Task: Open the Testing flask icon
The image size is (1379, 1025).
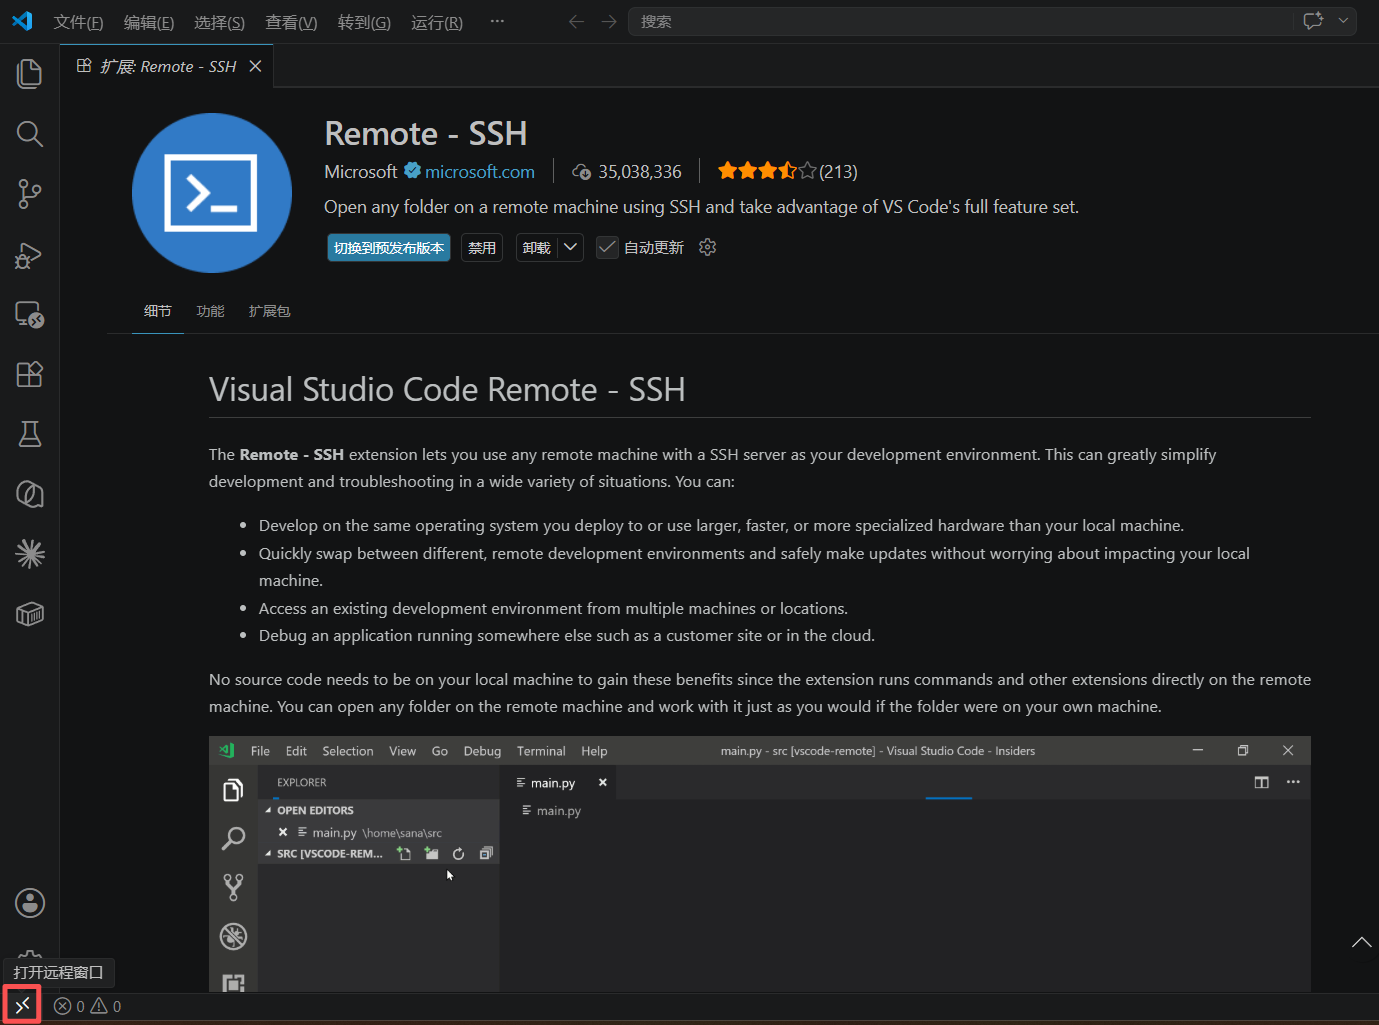Action: point(30,434)
